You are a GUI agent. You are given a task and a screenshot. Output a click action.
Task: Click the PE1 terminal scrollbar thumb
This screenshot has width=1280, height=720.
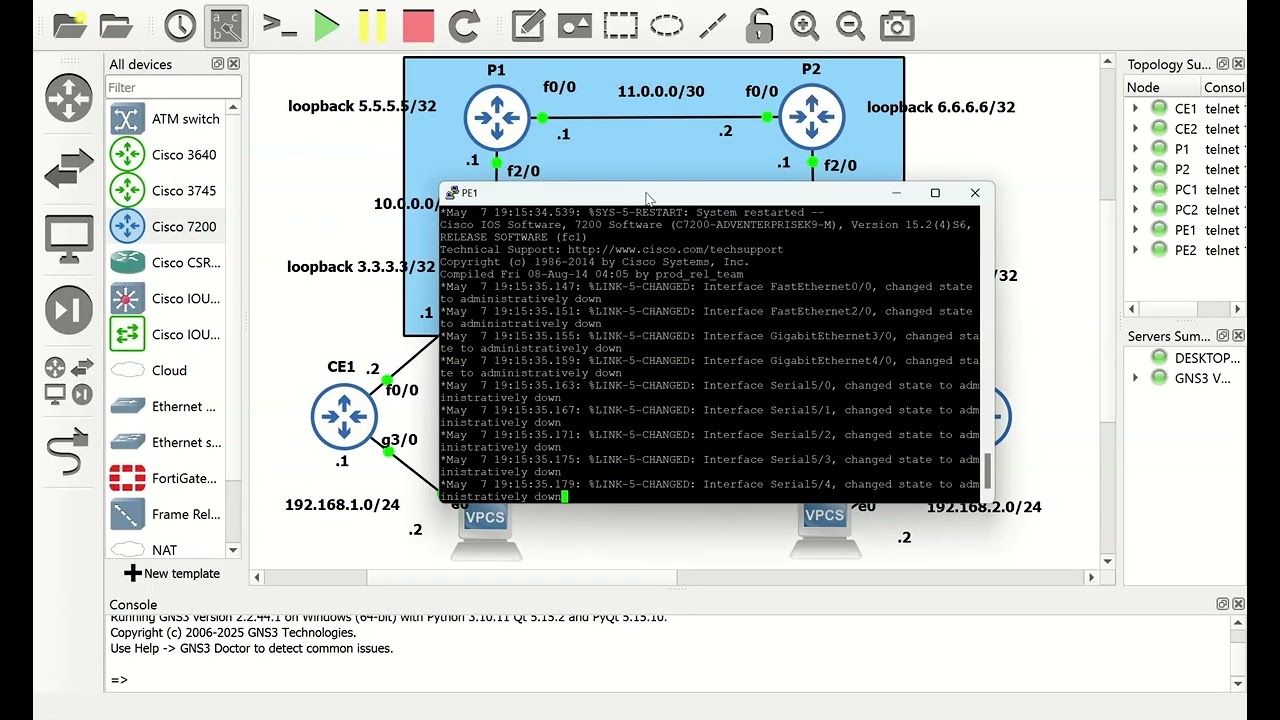(988, 470)
